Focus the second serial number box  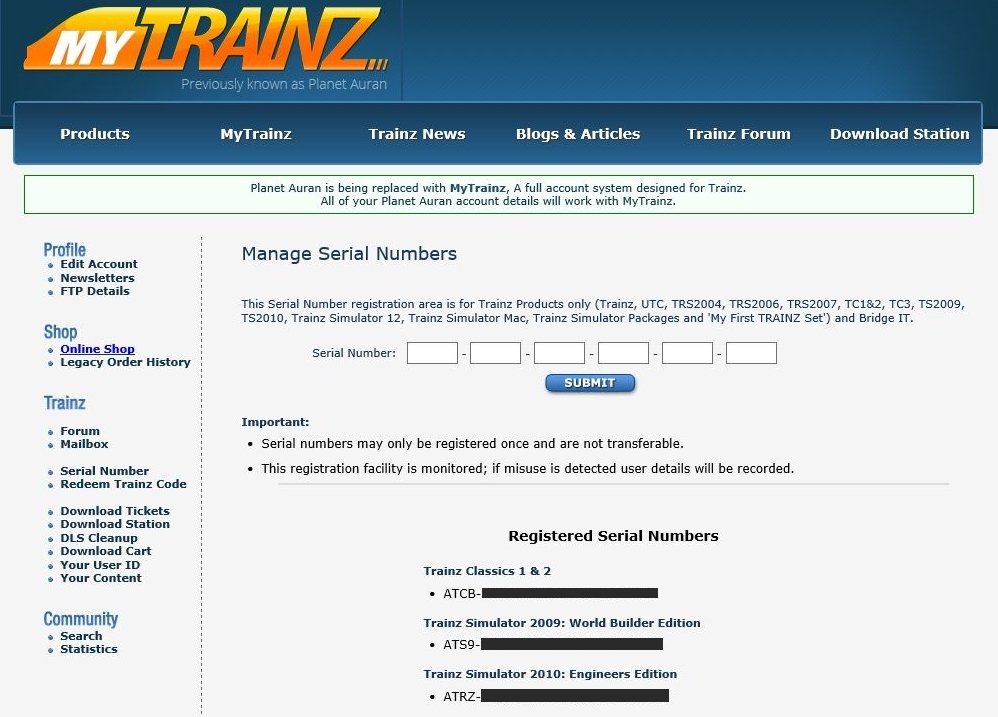point(495,353)
